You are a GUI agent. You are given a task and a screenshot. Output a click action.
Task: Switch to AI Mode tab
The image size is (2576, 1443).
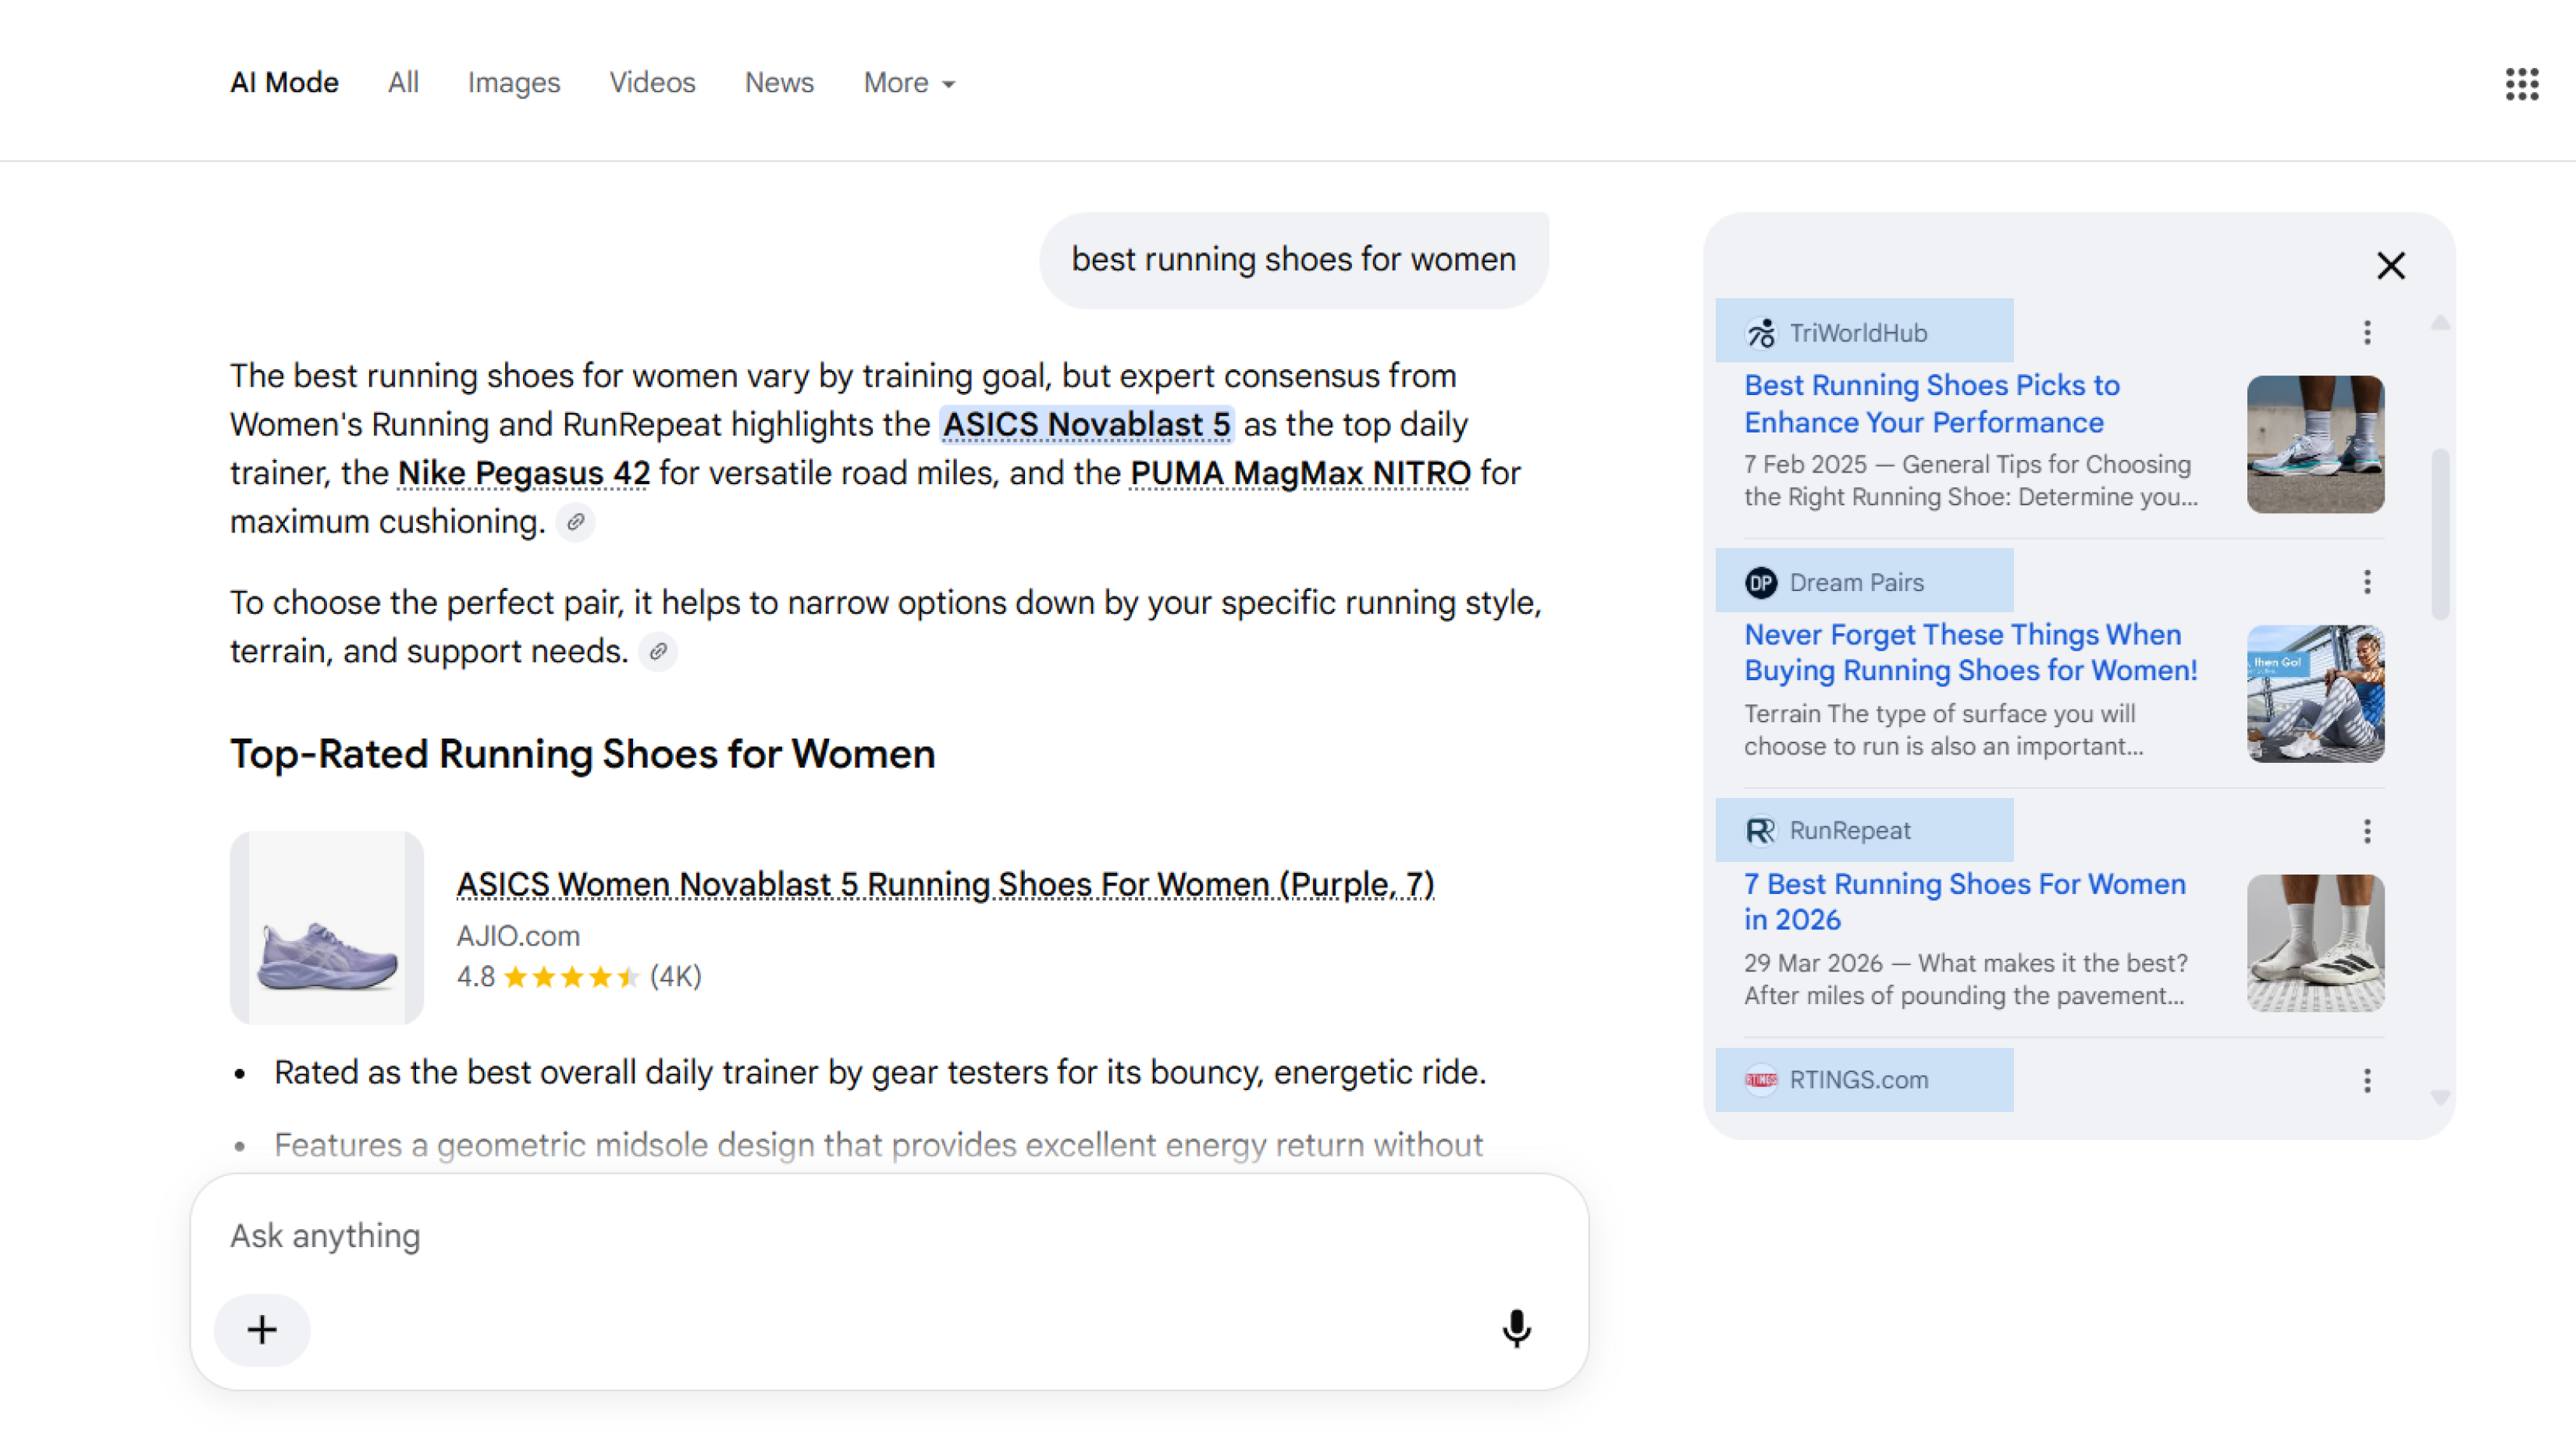point(284,83)
